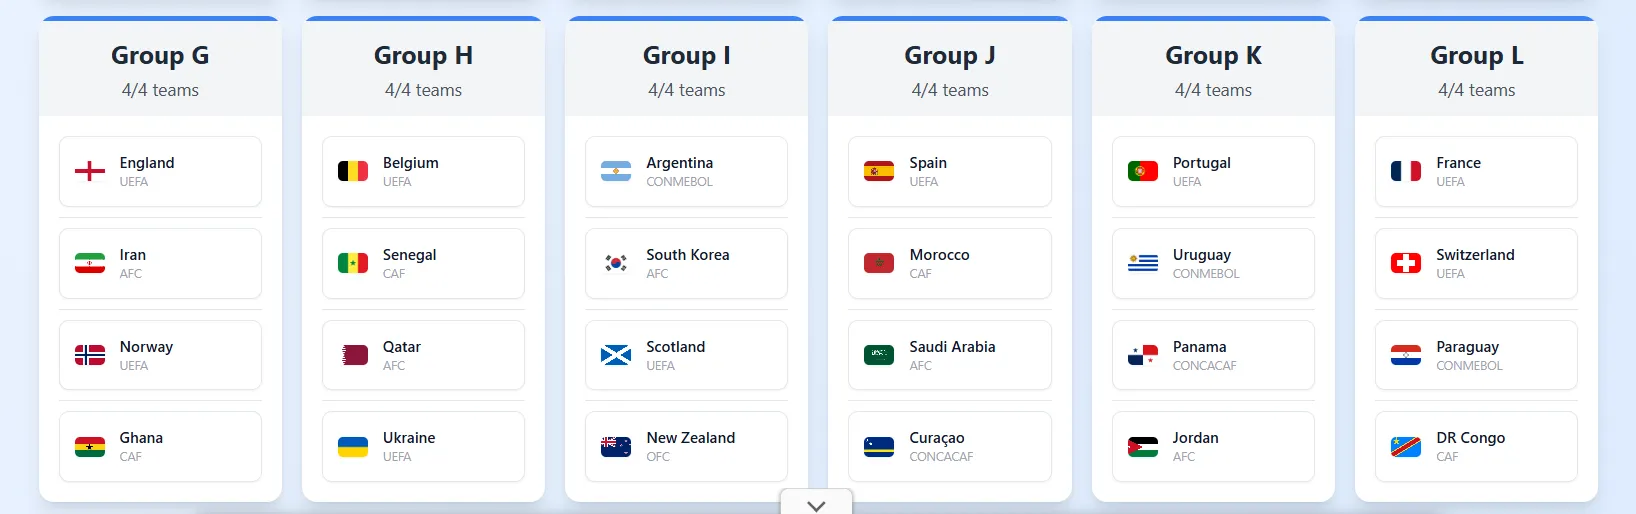Open the Senegal team card
The image size is (1636, 514).
point(423,264)
